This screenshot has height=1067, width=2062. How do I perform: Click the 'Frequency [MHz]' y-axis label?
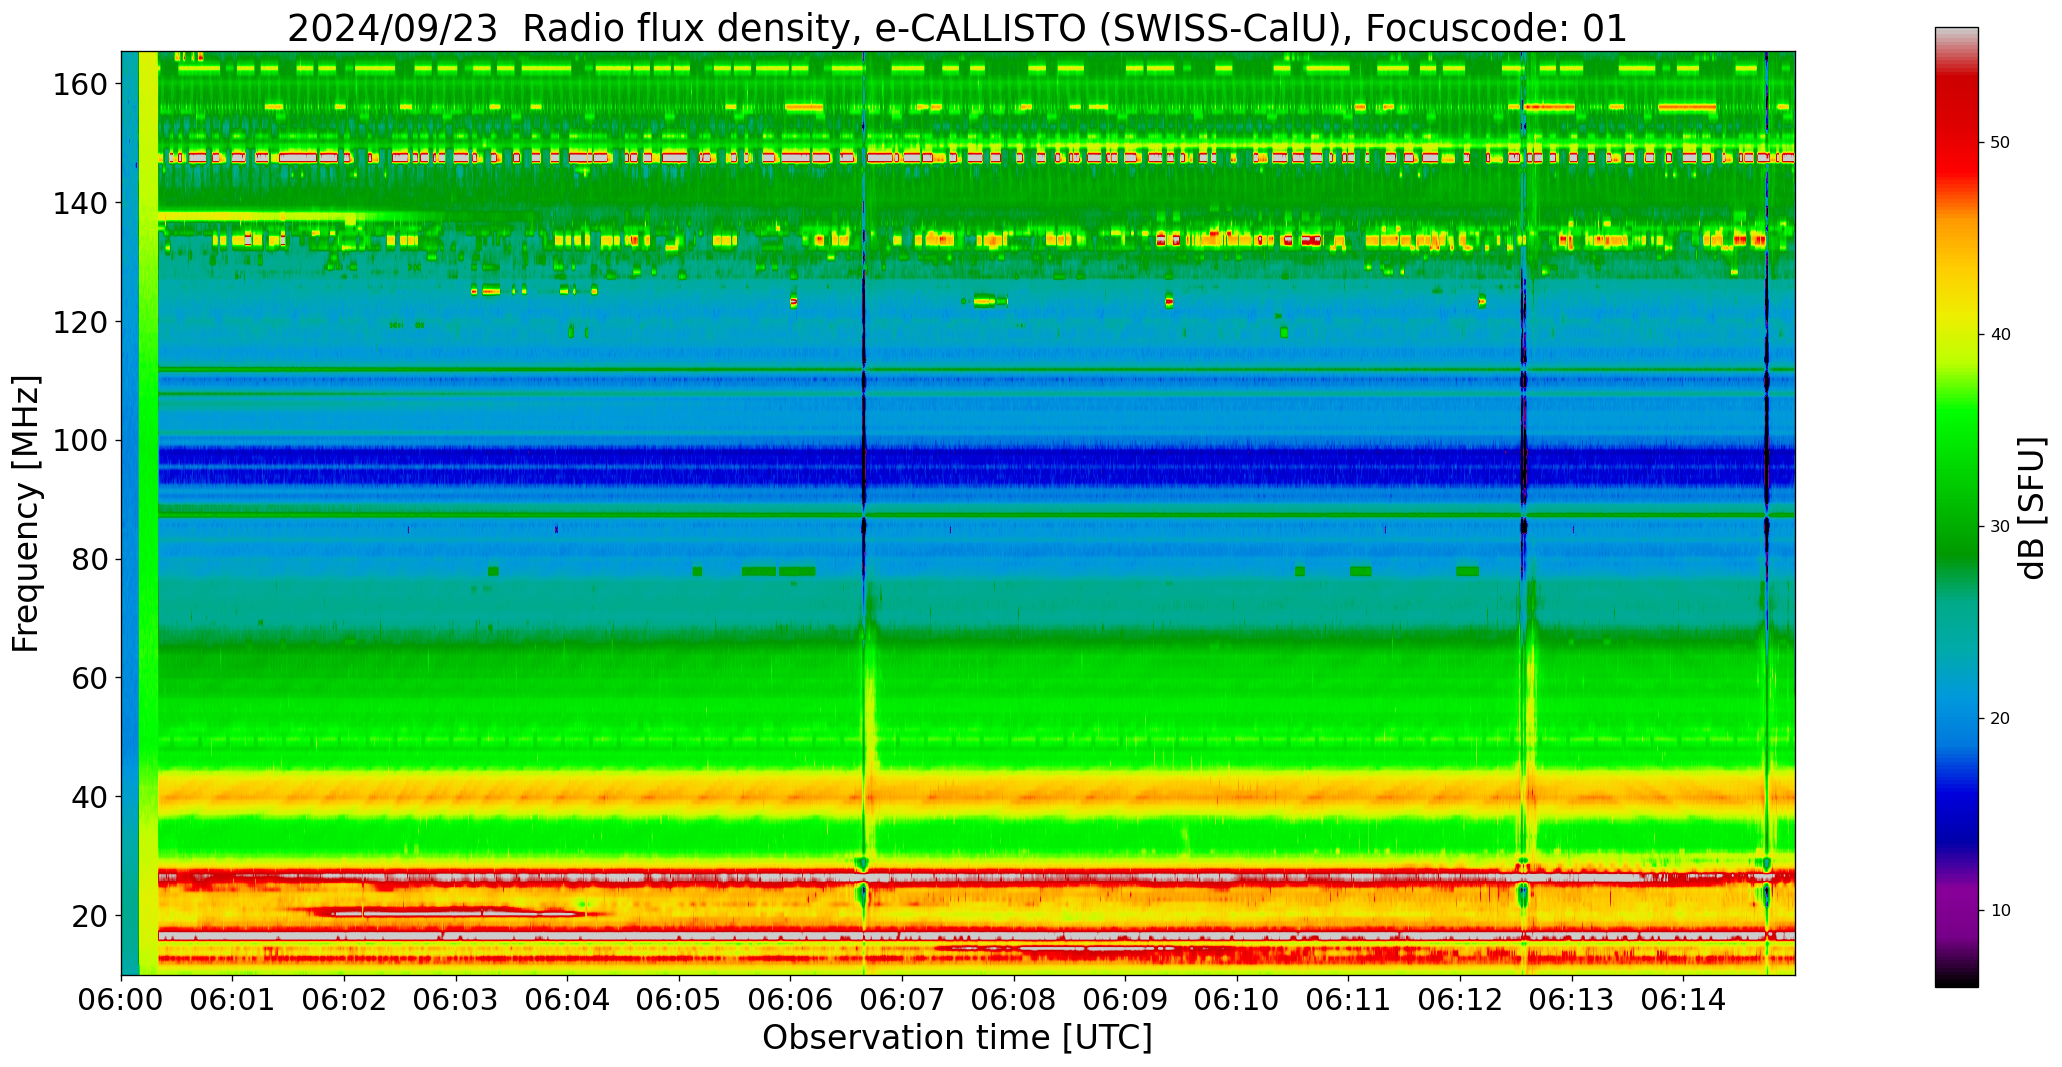pos(27,513)
